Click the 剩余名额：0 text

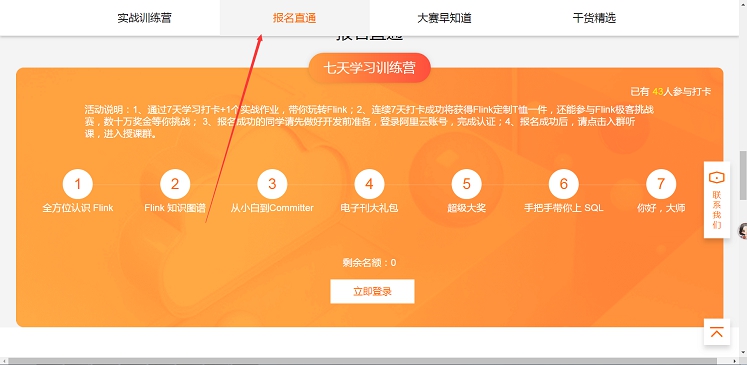tap(369, 263)
